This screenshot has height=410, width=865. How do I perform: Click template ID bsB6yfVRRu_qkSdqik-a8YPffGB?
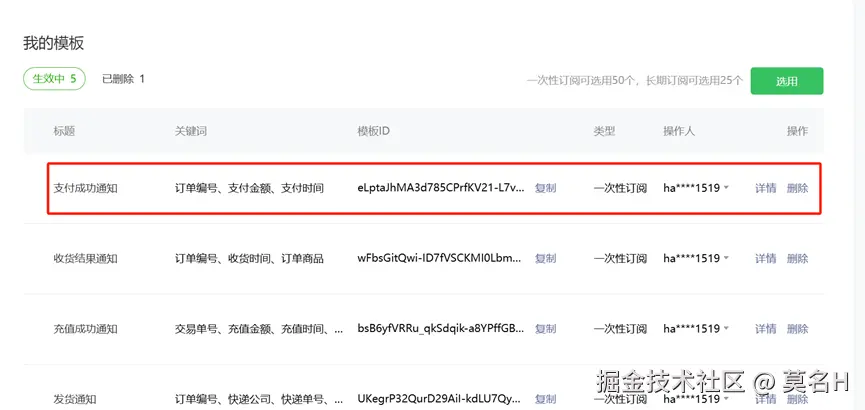[441, 329]
